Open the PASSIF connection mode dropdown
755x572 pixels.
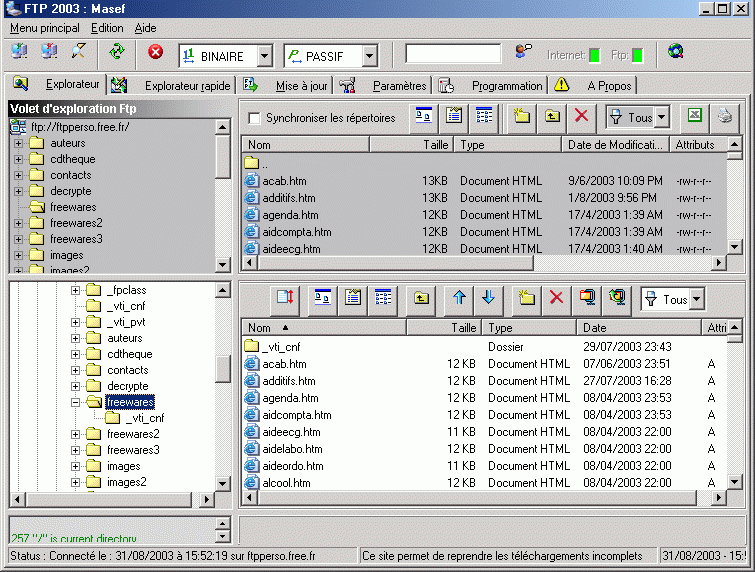click(369, 56)
